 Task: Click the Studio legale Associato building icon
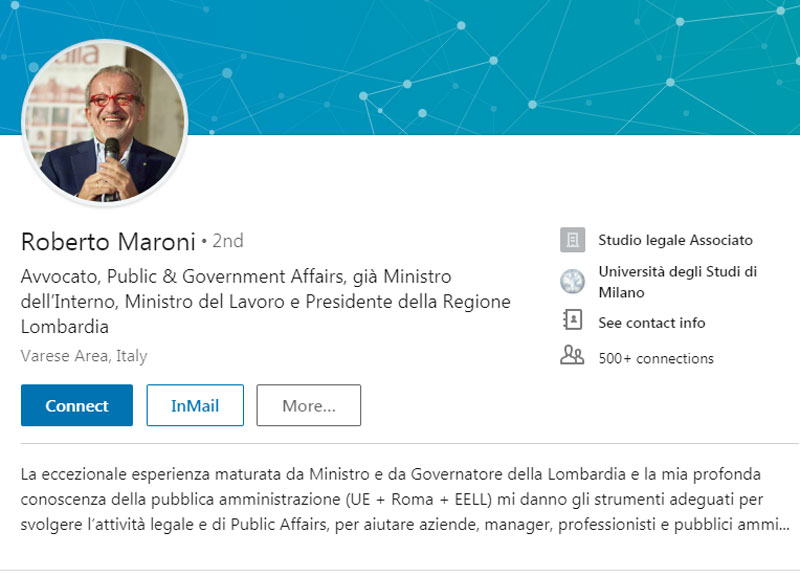coord(572,240)
